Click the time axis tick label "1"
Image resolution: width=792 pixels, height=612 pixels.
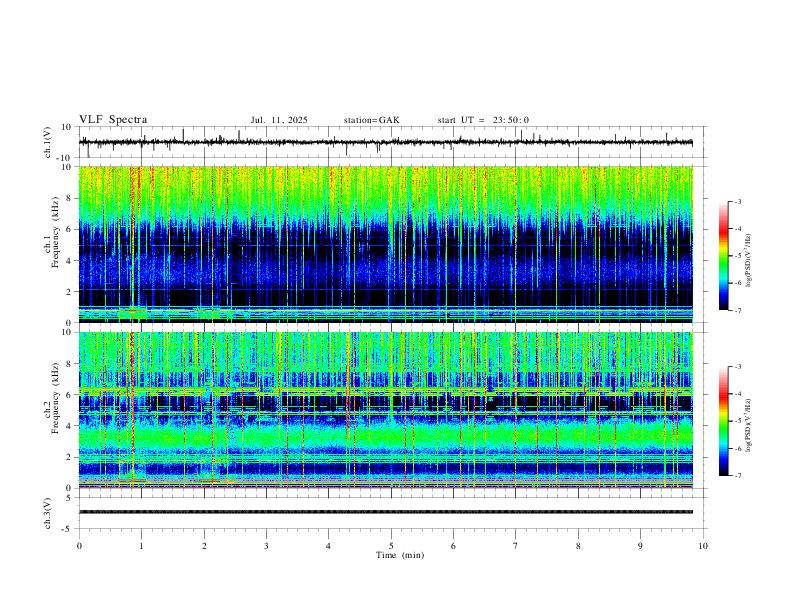click(x=141, y=546)
